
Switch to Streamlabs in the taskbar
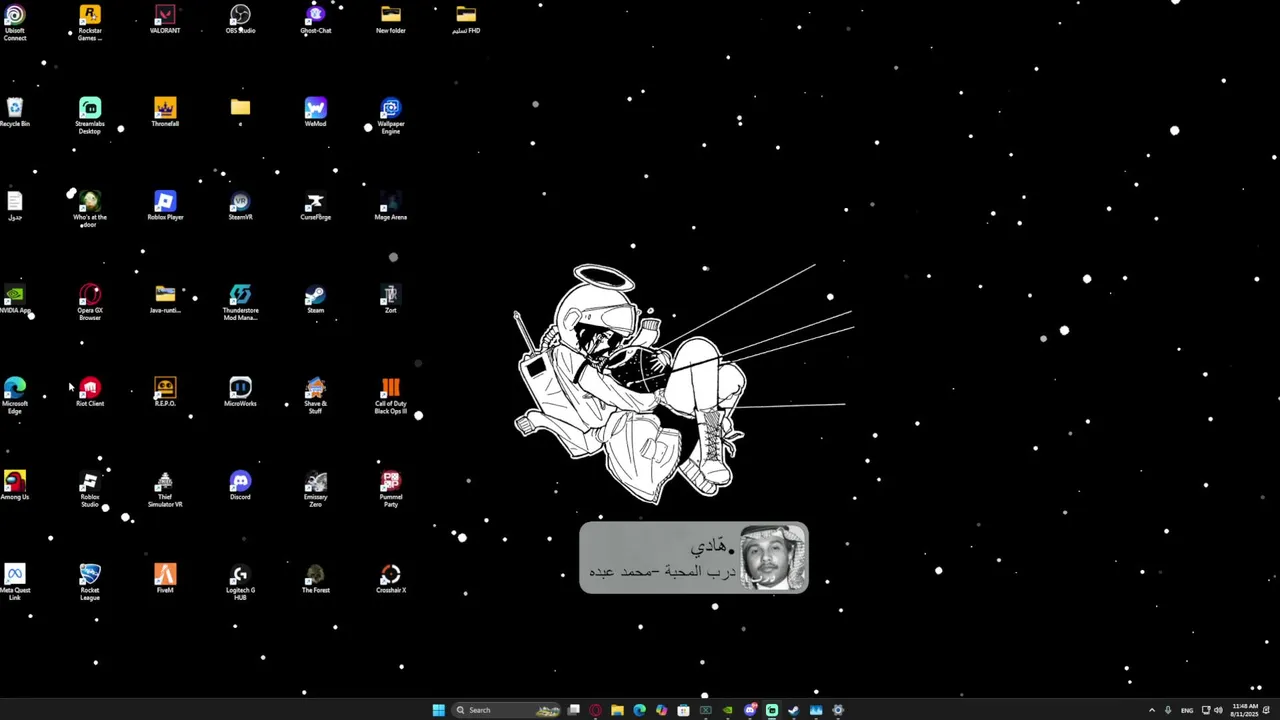point(772,710)
